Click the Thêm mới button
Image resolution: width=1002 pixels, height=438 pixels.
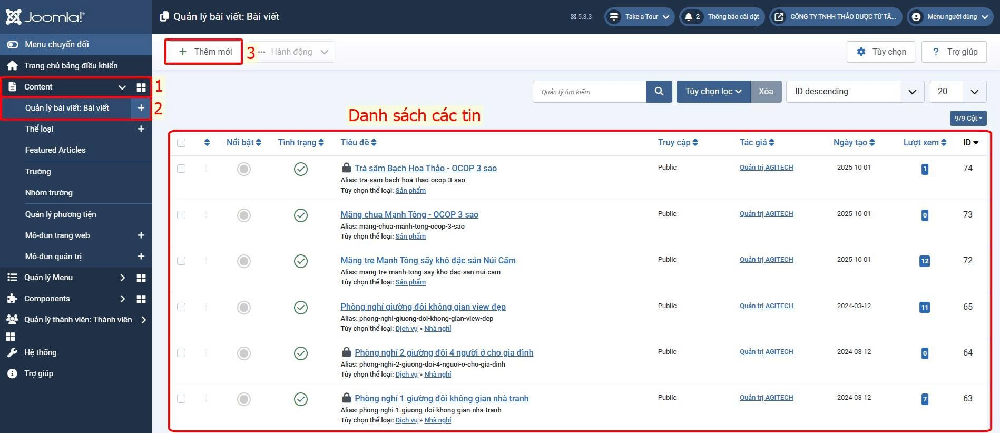(204, 51)
